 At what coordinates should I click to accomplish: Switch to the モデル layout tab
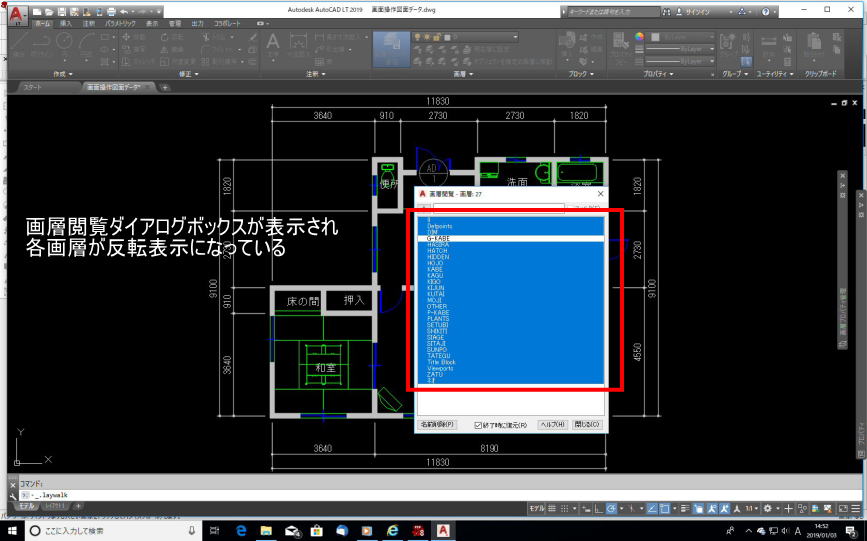27,506
